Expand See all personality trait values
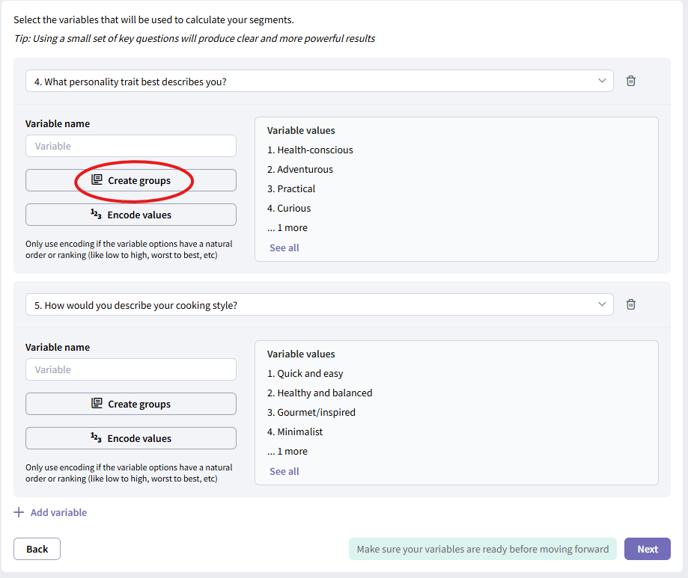Screen dimensions: 688x578 (284, 248)
